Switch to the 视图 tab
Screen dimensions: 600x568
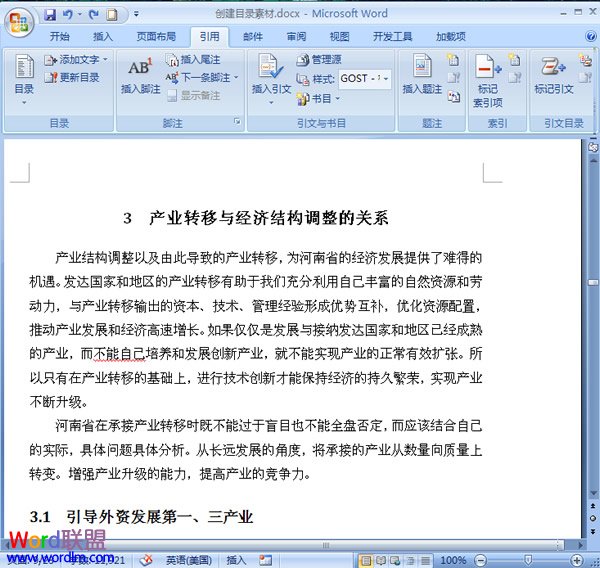(339, 36)
